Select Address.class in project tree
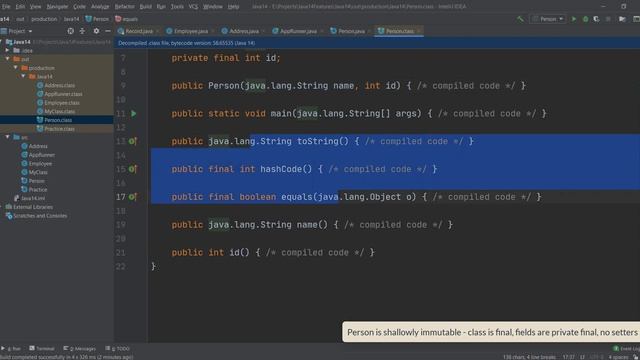The width and height of the screenshot is (640, 360). tap(56, 85)
